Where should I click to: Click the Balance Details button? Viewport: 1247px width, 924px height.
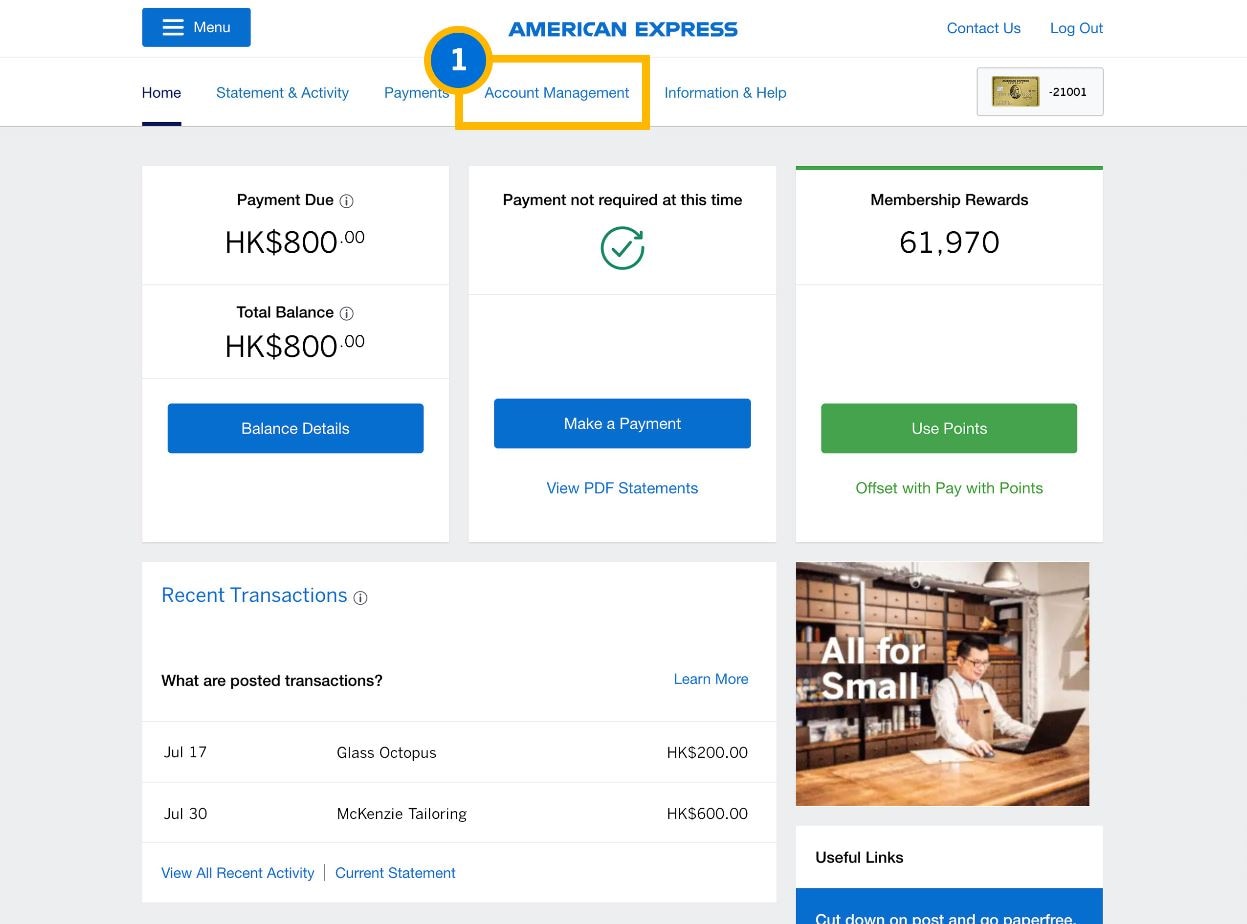[295, 428]
